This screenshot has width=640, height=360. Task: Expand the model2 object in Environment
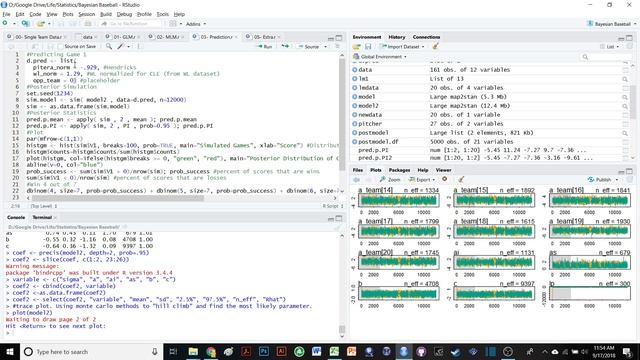355,106
